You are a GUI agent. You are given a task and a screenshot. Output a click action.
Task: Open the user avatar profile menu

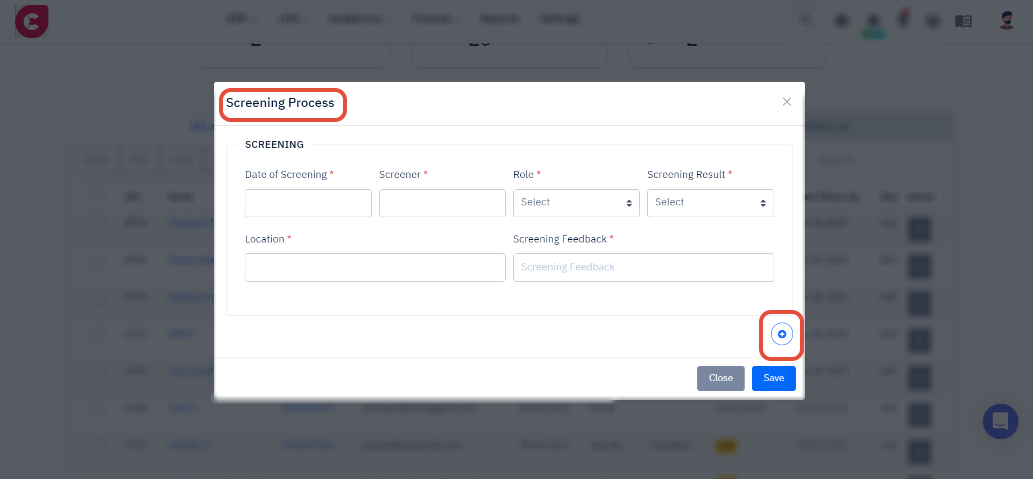click(x=1007, y=20)
